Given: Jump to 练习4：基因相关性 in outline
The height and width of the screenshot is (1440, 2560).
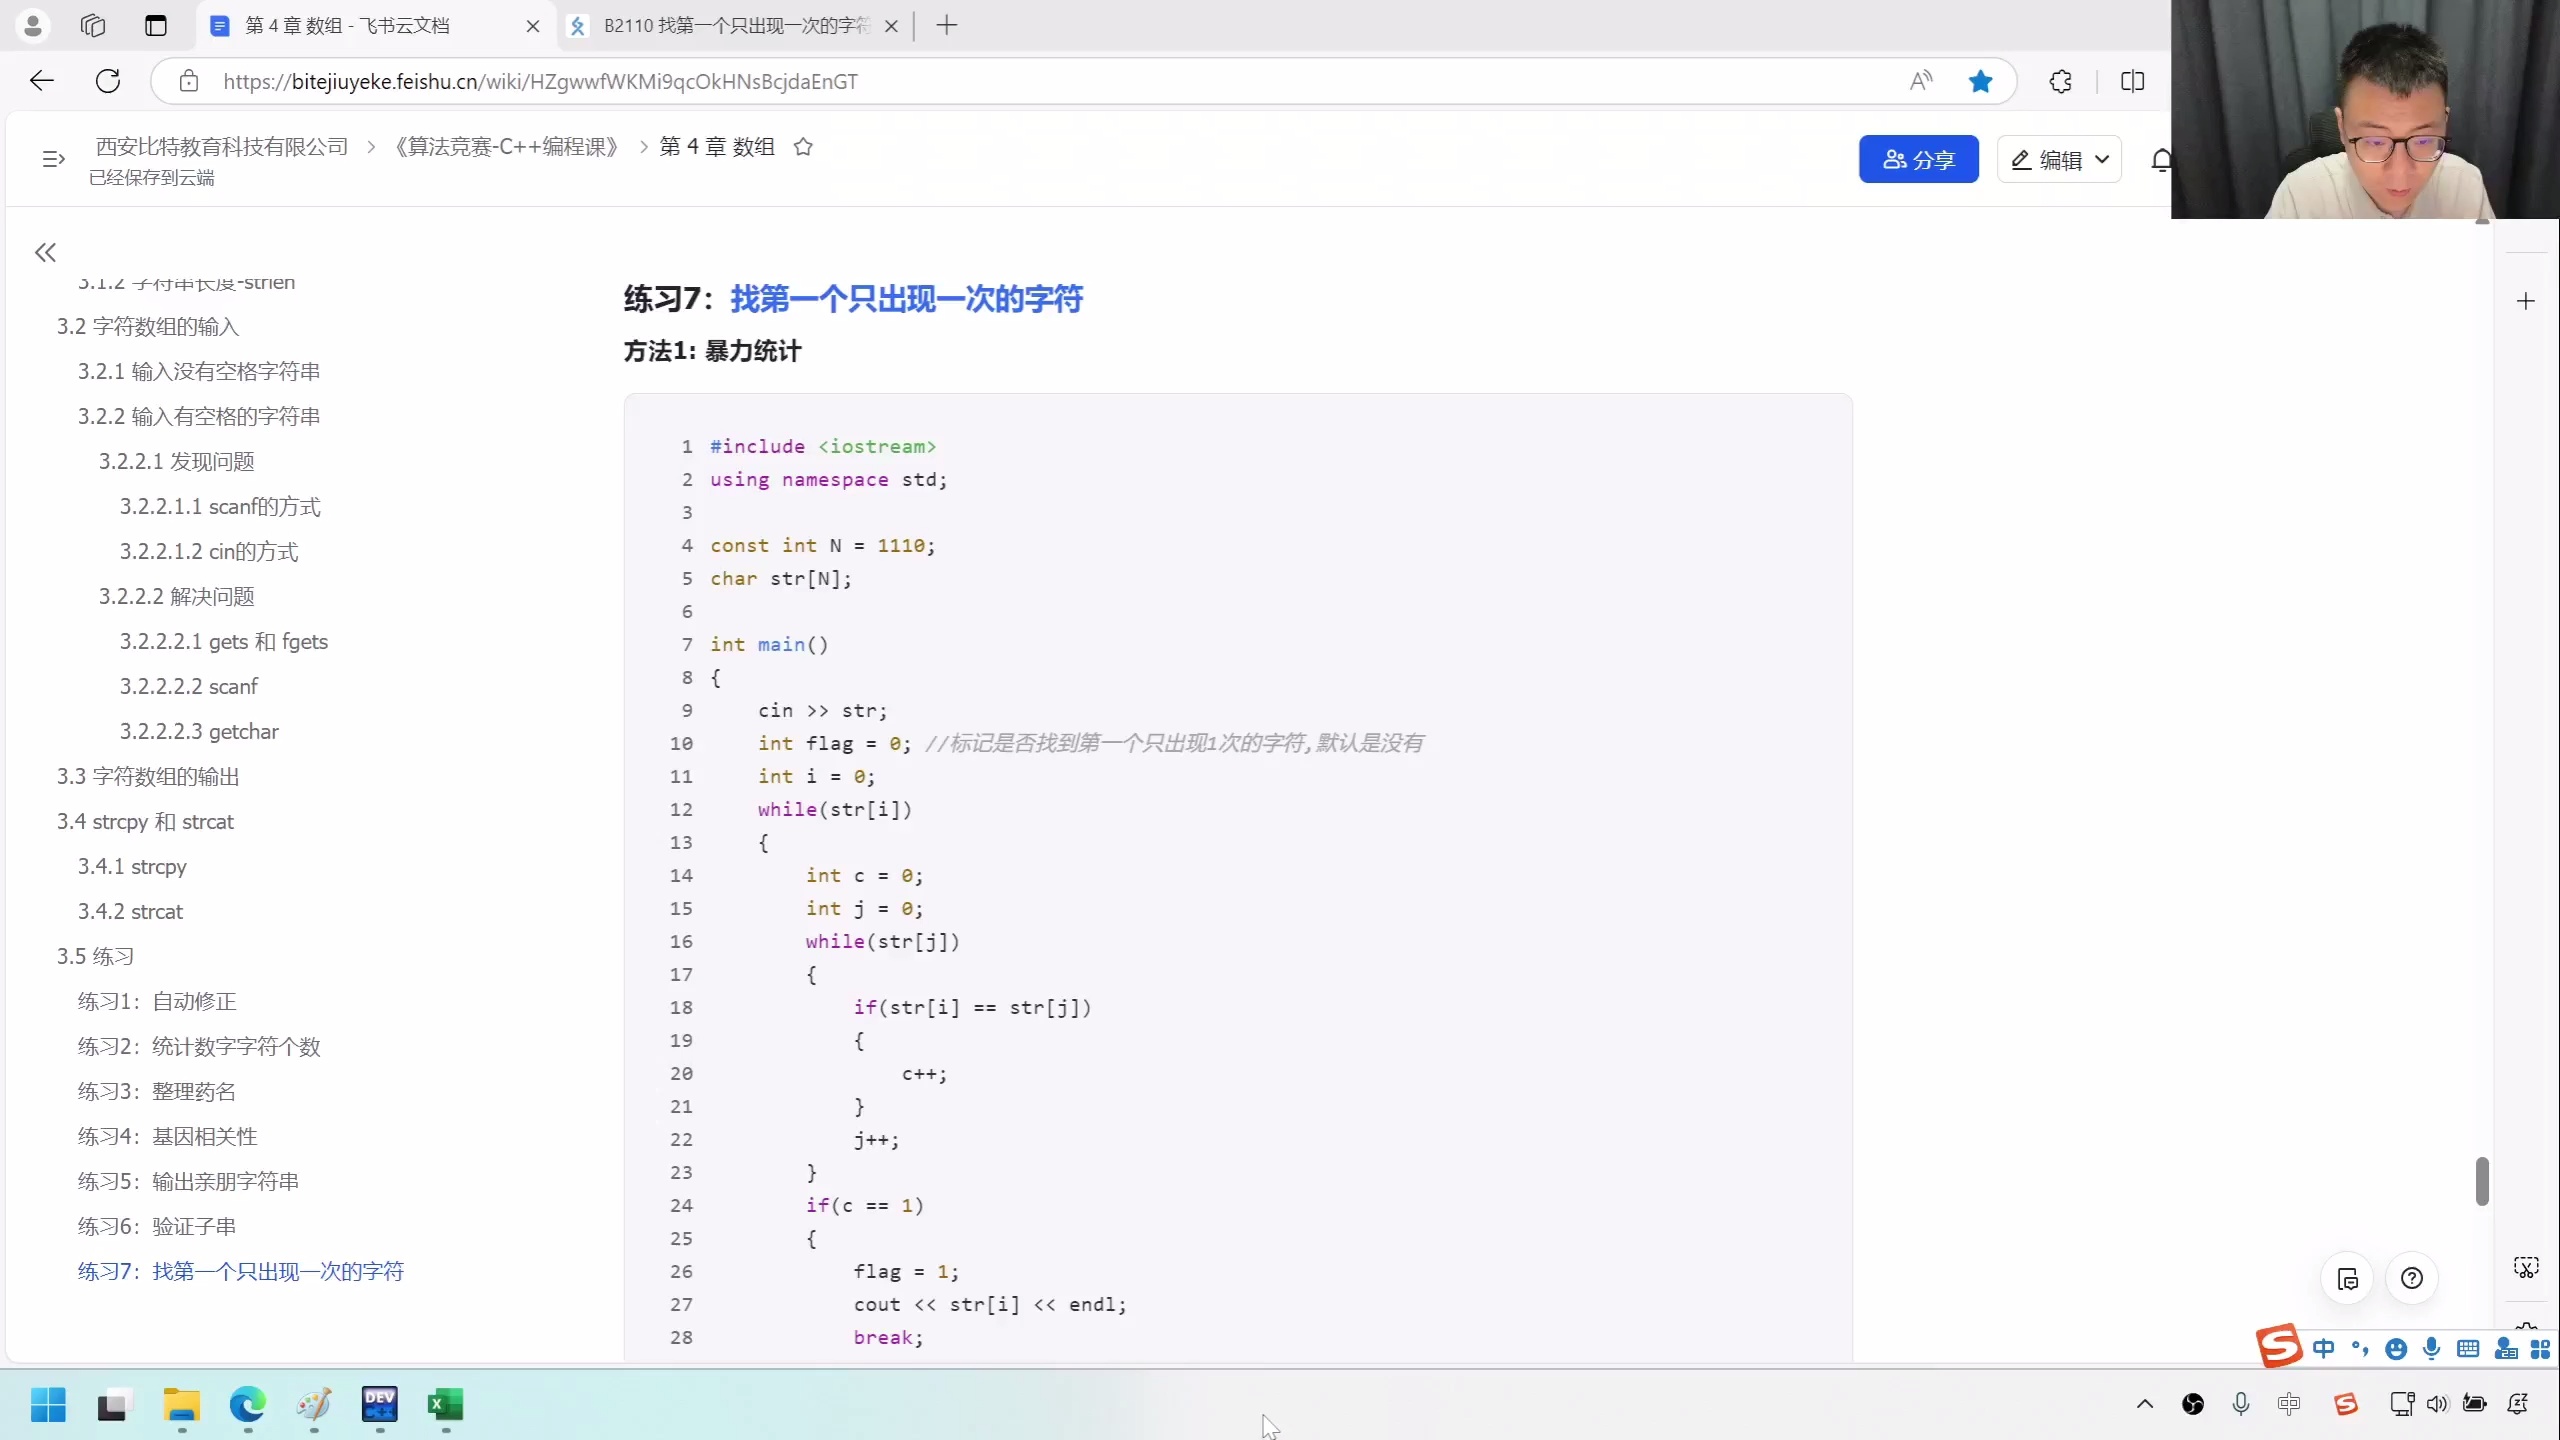Looking at the screenshot, I should pyautogui.click(x=167, y=1136).
